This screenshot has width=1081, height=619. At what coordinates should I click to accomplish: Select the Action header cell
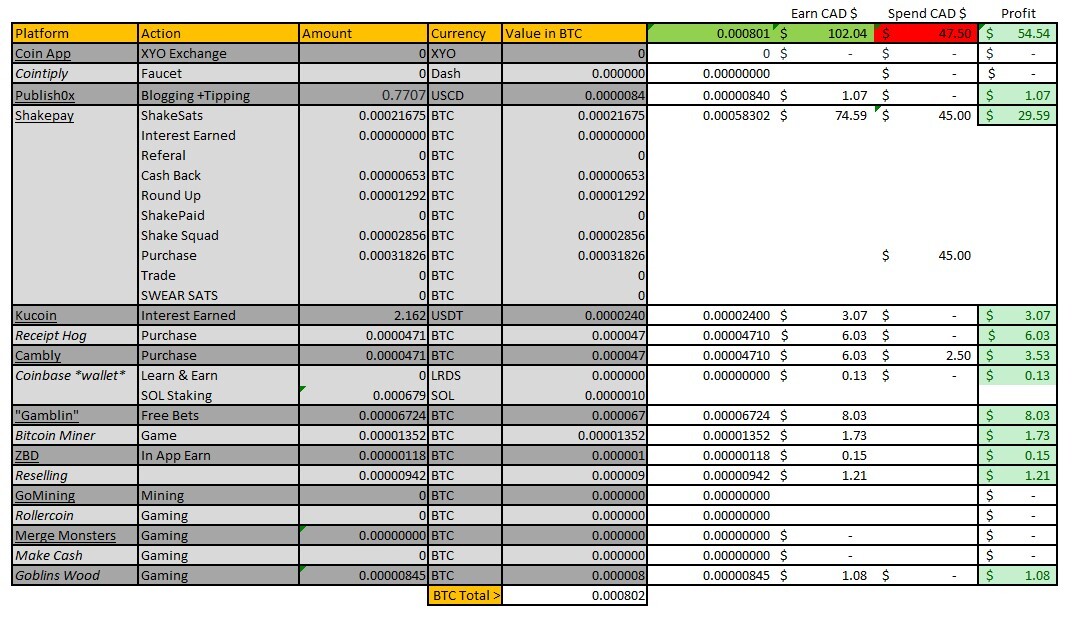click(x=219, y=33)
